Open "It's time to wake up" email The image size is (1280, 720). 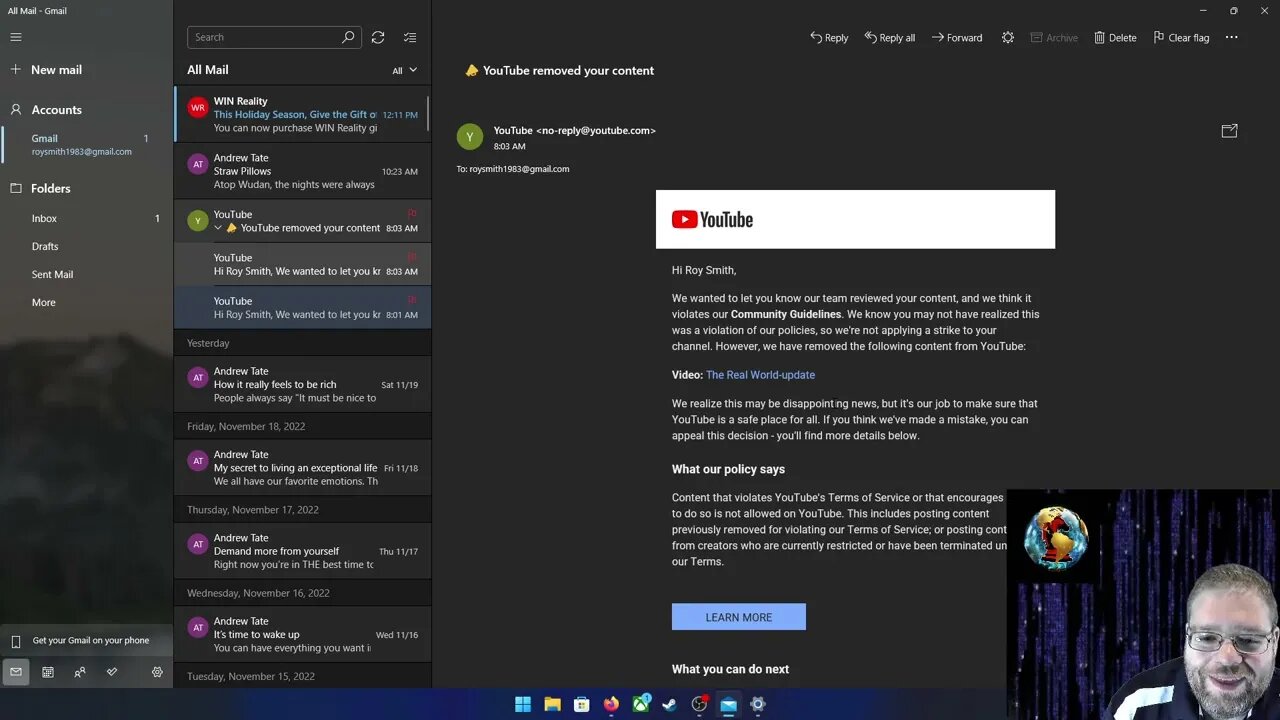coord(302,634)
